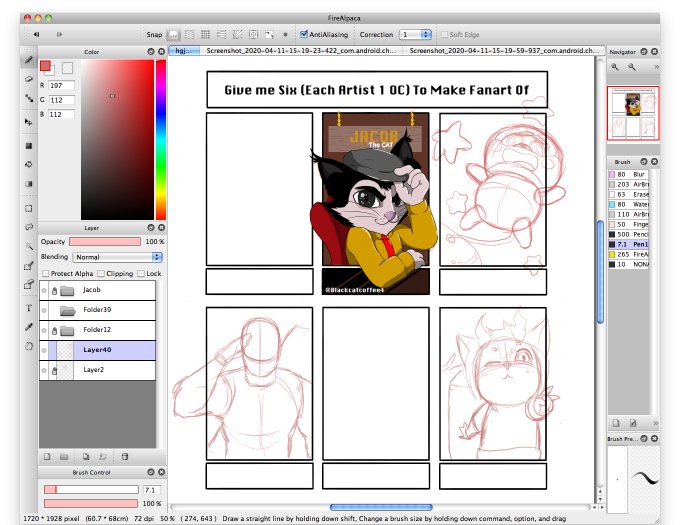Add a new brush in Brush panel
The height and width of the screenshot is (525, 680).
tap(616, 423)
